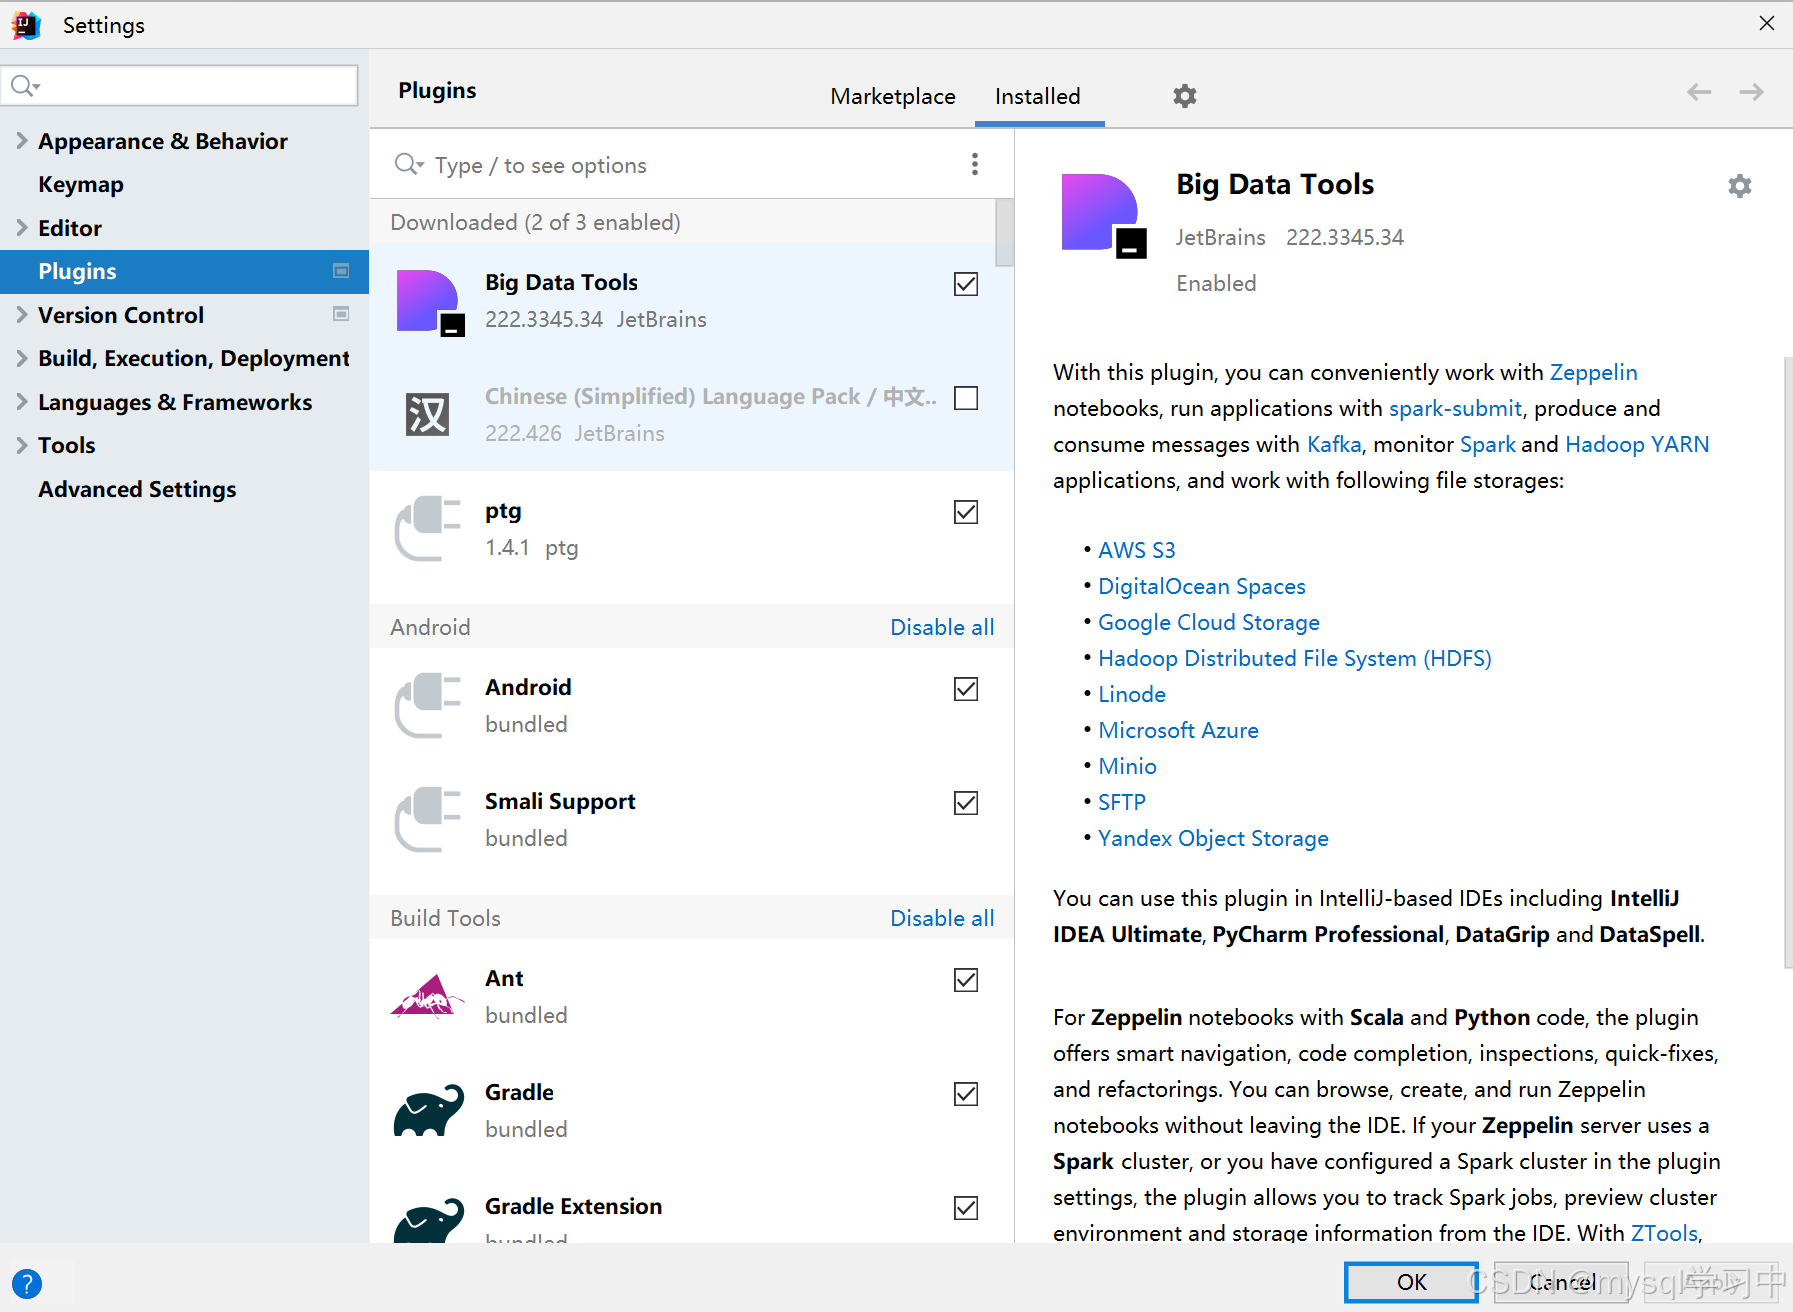Click the large Big Data Tools logo

pos(1103,216)
